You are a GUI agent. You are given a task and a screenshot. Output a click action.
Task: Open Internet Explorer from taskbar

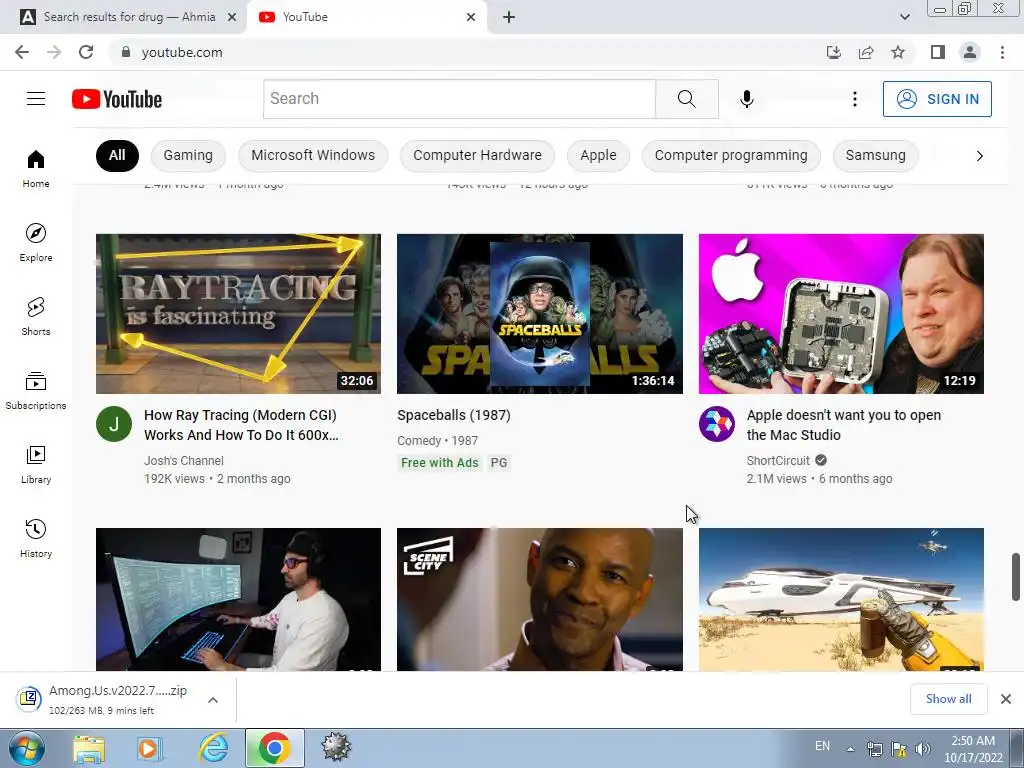214,748
